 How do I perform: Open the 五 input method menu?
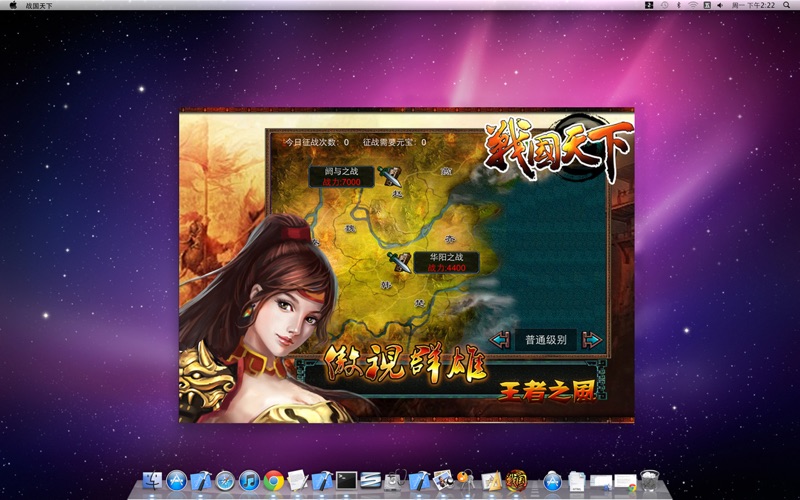click(707, 5)
